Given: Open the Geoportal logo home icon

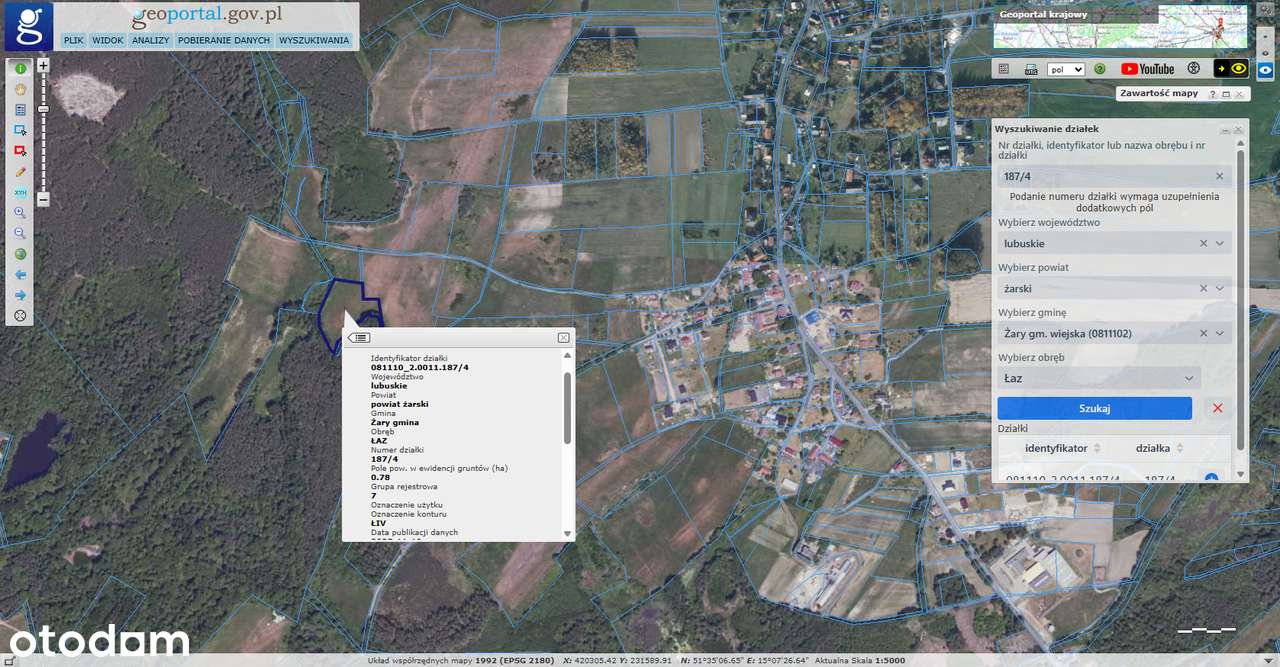Looking at the screenshot, I should coord(29,26).
